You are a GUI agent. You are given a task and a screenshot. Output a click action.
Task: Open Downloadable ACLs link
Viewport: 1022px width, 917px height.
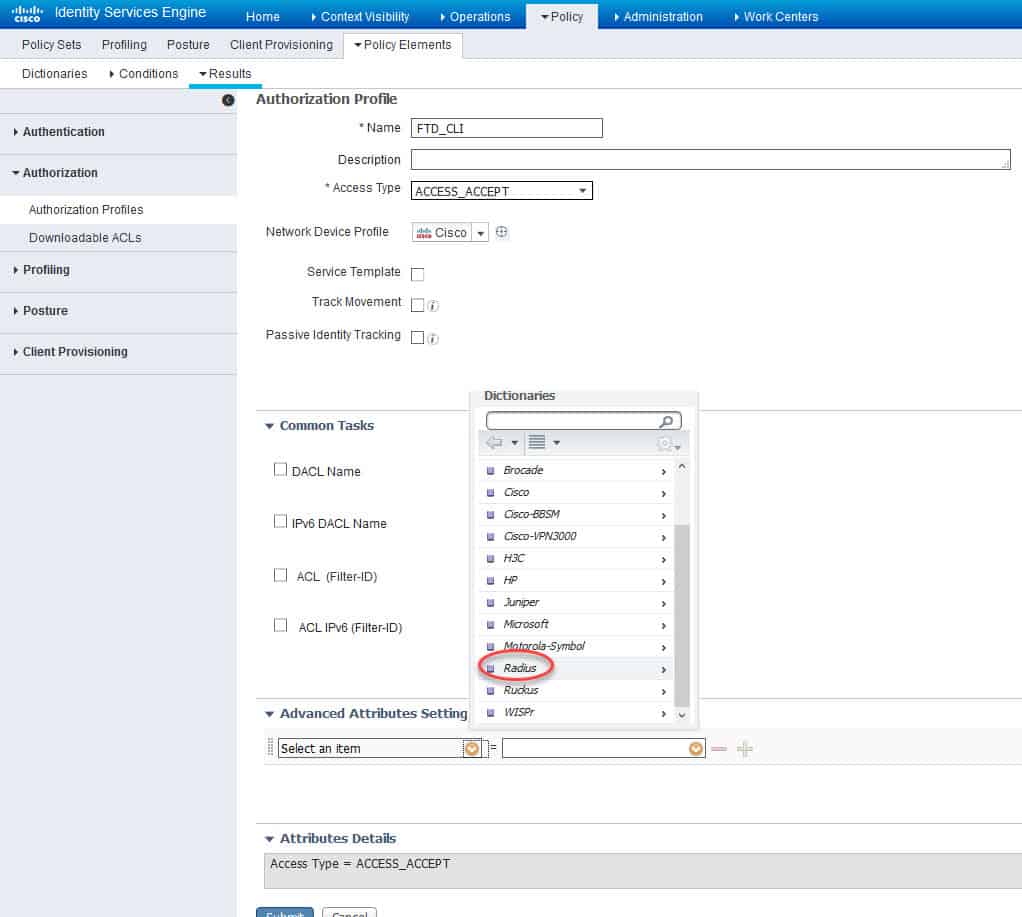[x=85, y=238]
